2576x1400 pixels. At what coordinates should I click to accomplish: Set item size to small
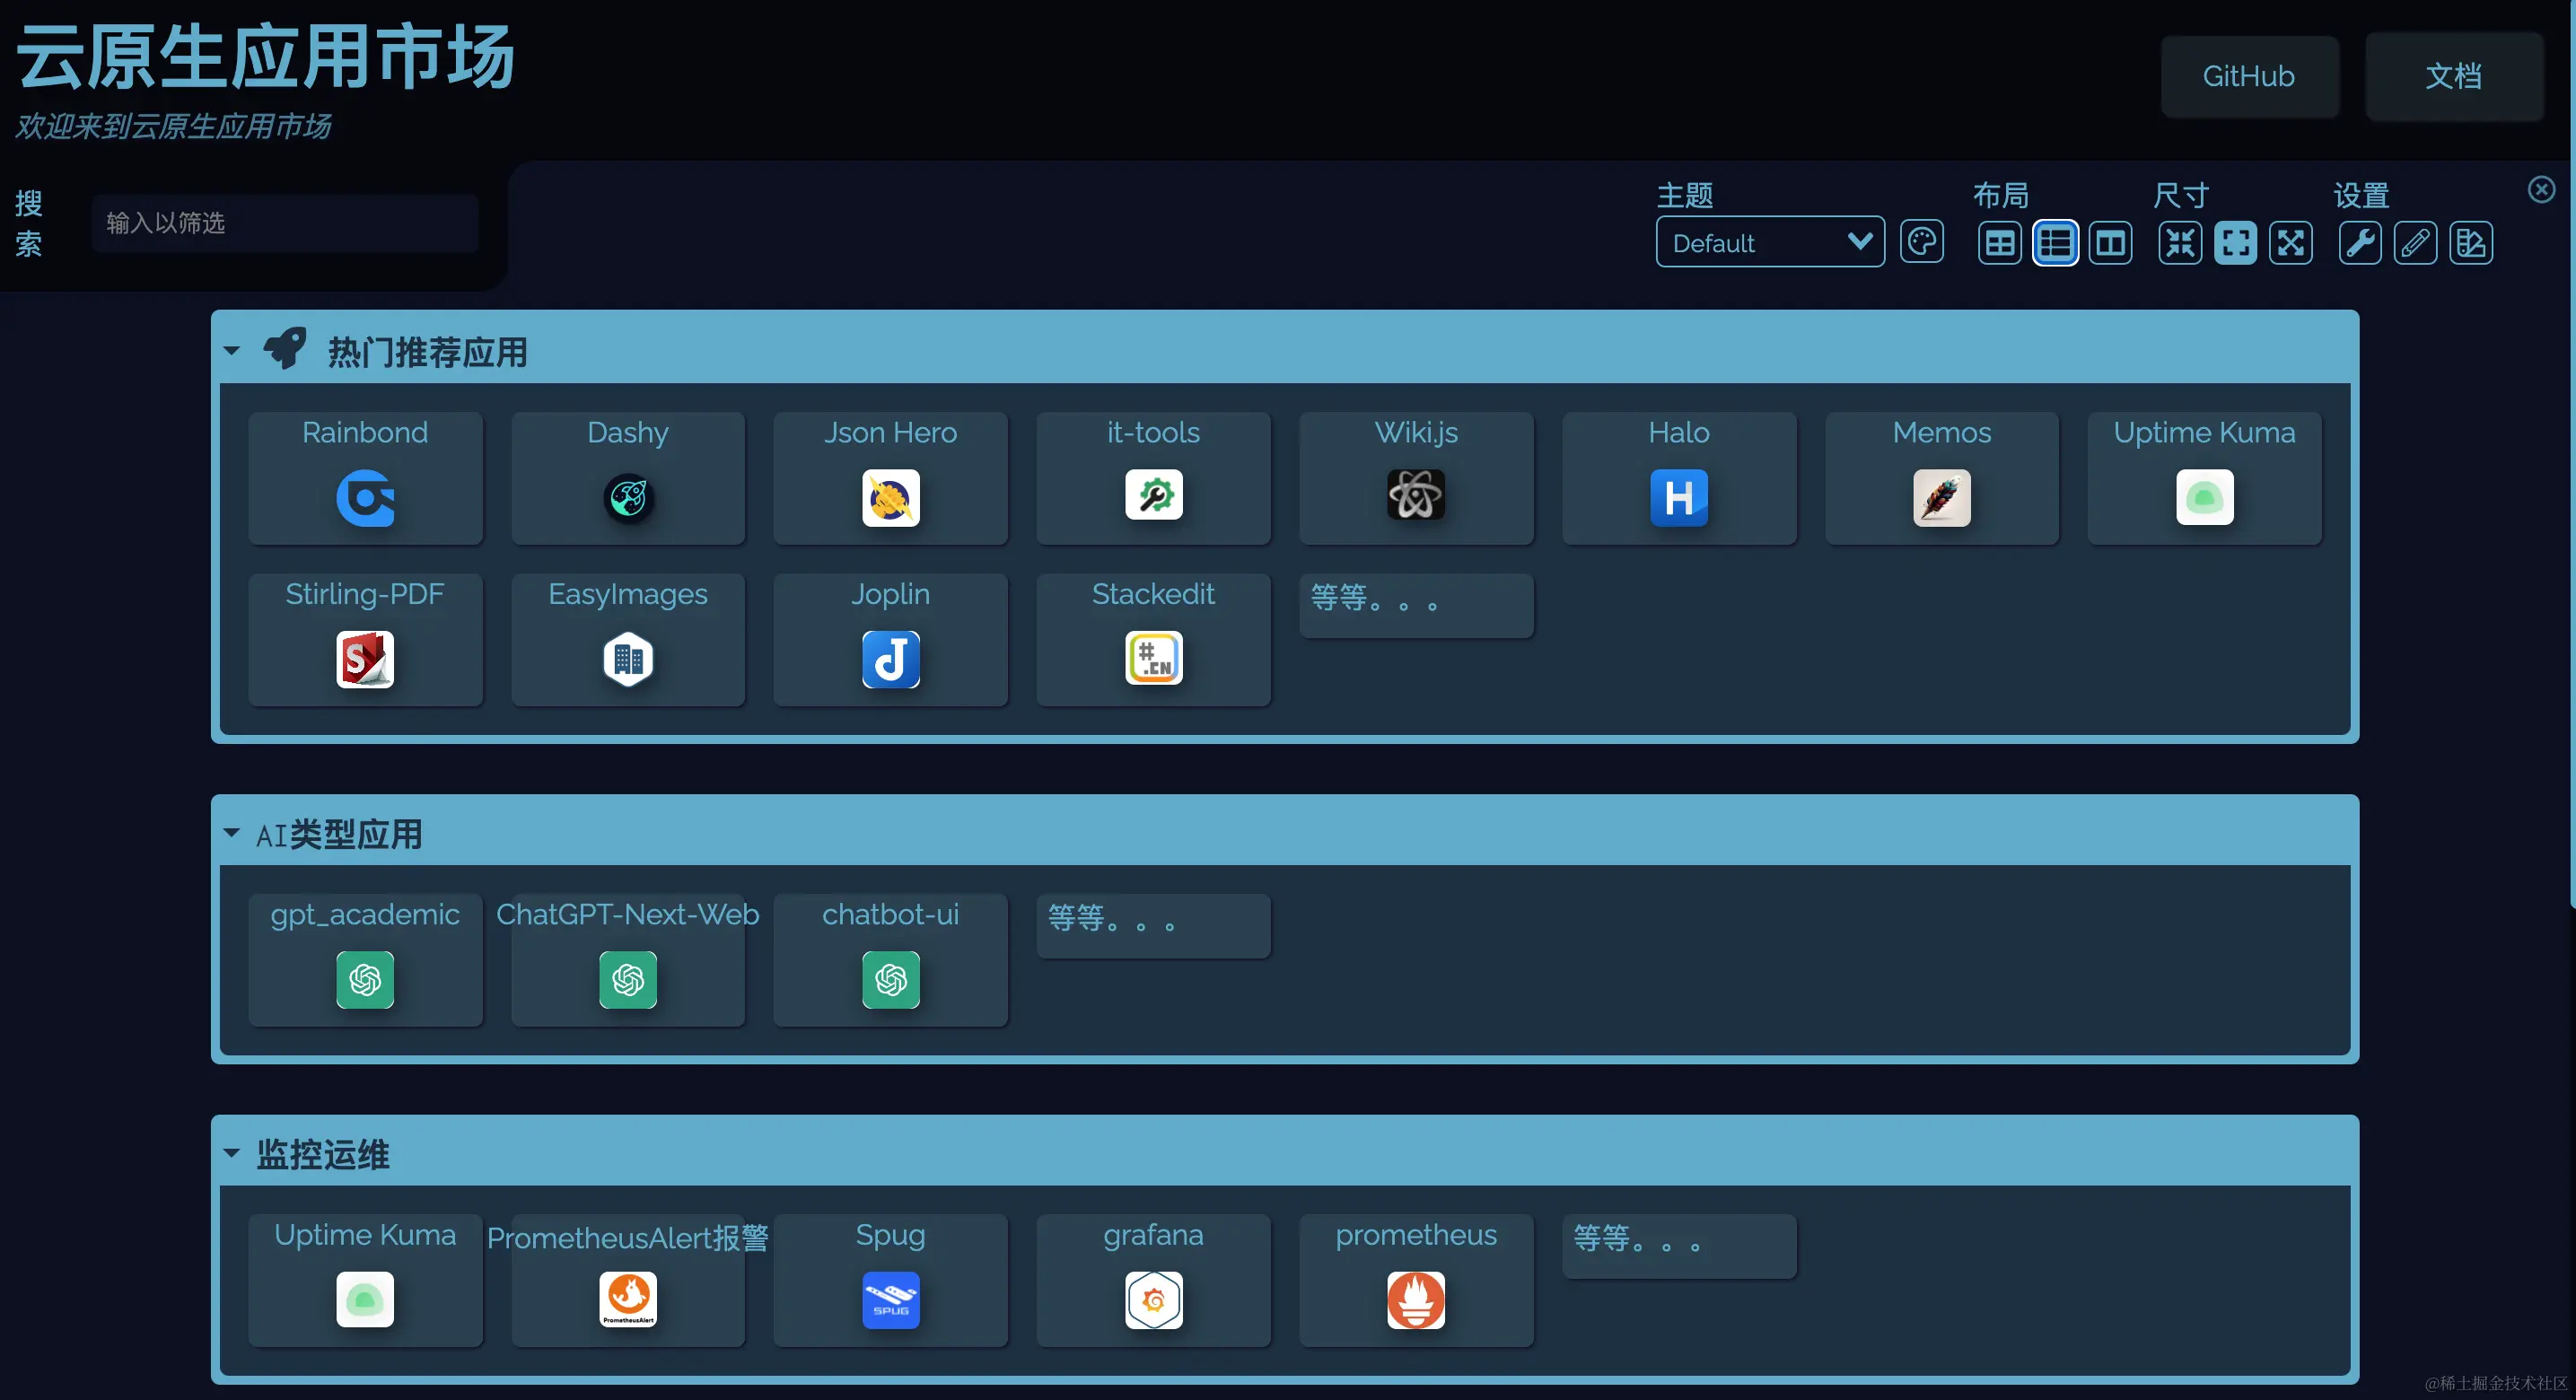(x=2180, y=243)
